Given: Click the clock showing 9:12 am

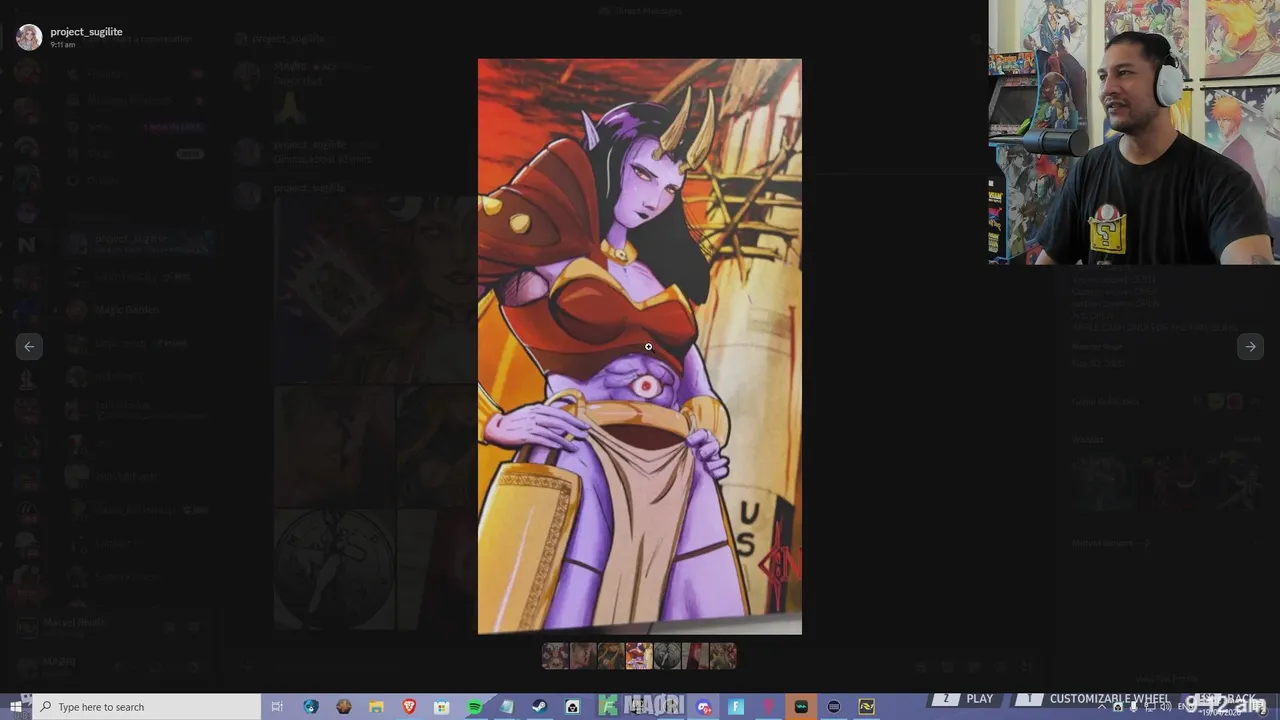Looking at the screenshot, I should [1228, 704].
